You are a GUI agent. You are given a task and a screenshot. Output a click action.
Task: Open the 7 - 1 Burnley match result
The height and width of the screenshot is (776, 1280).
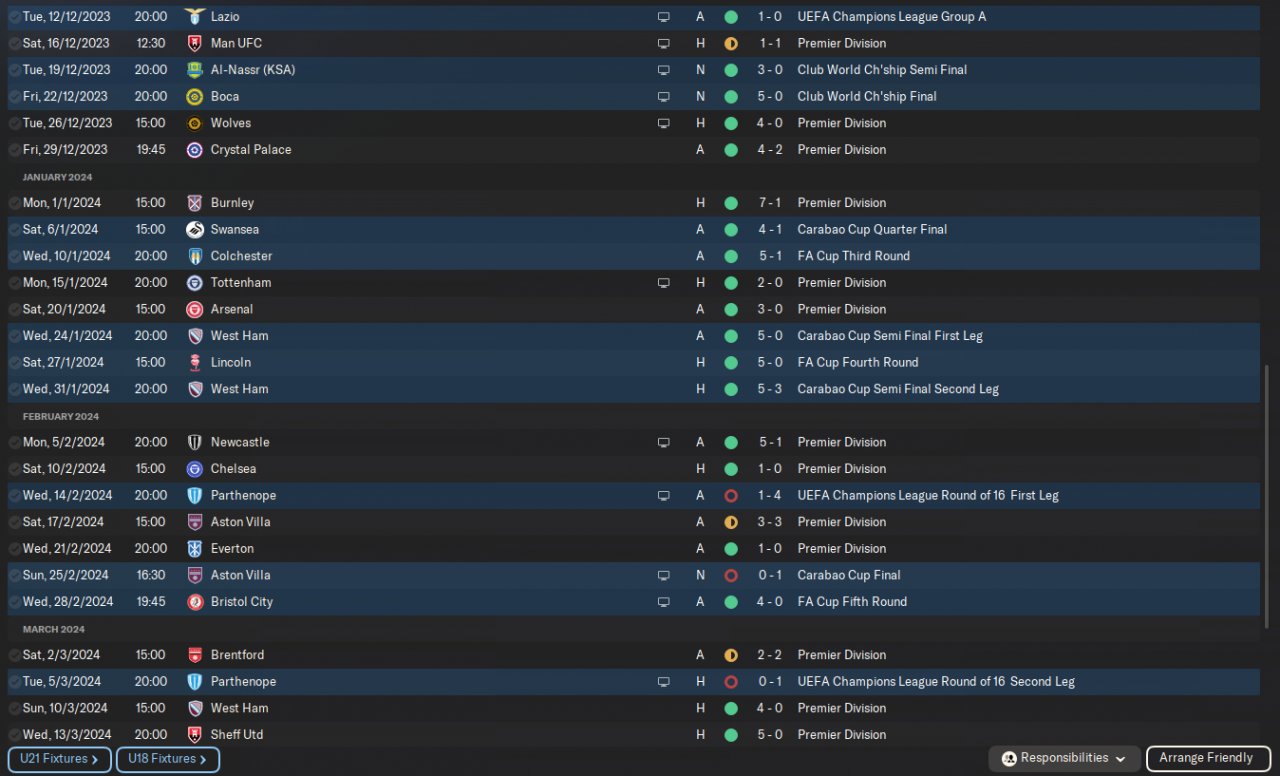point(769,203)
